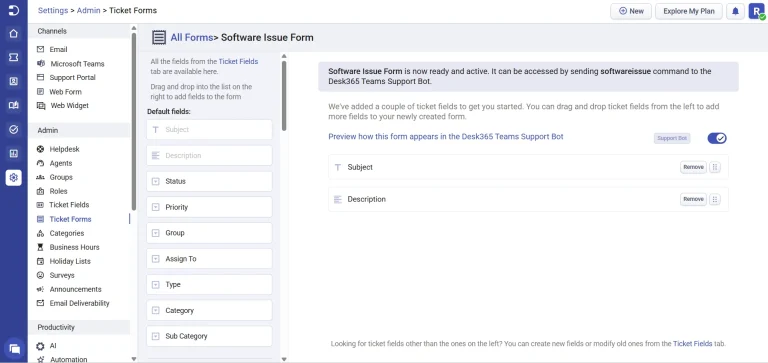Open the Tickets icon in left rail
The width and height of the screenshot is (768, 363).
coord(14,58)
